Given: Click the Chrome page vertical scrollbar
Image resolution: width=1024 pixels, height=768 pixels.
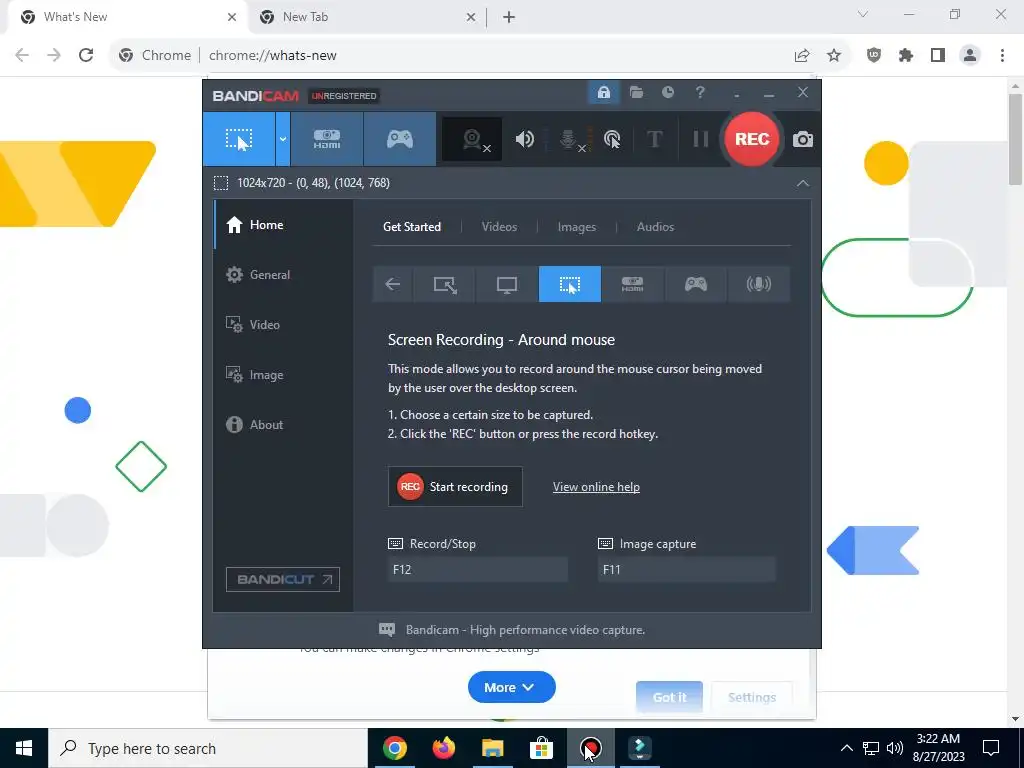Looking at the screenshot, I should 1015,139.
